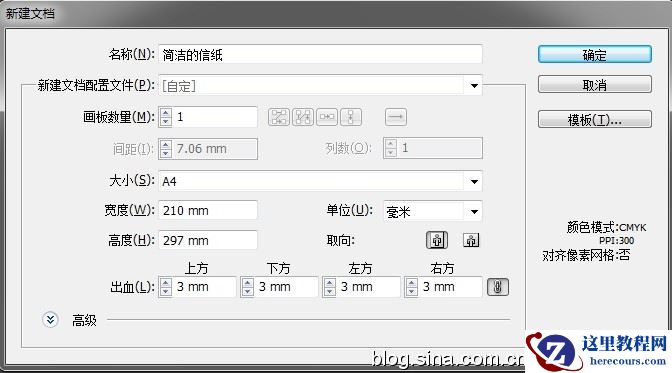
Task: Click the 取消 cancel button
Action: pyautogui.click(x=595, y=85)
